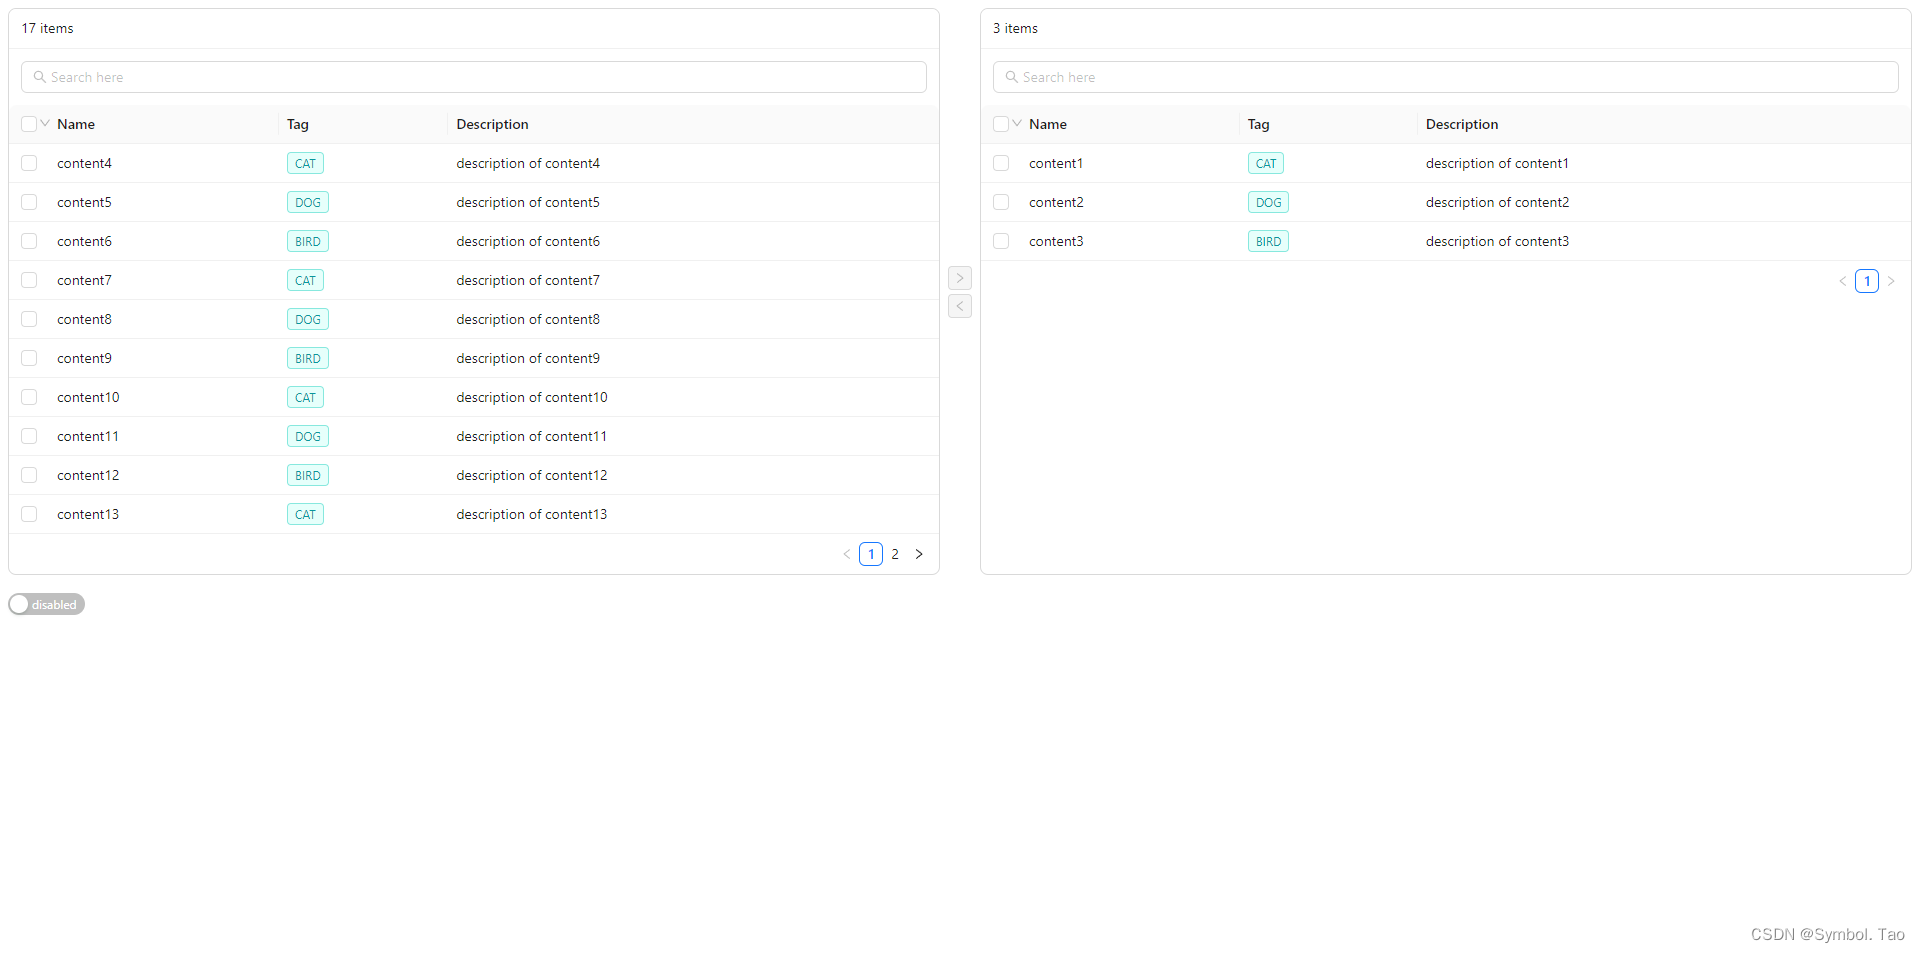The width and height of the screenshot is (1920, 953).
Task: Click the '3 items' count label
Action: (x=1015, y=28)
